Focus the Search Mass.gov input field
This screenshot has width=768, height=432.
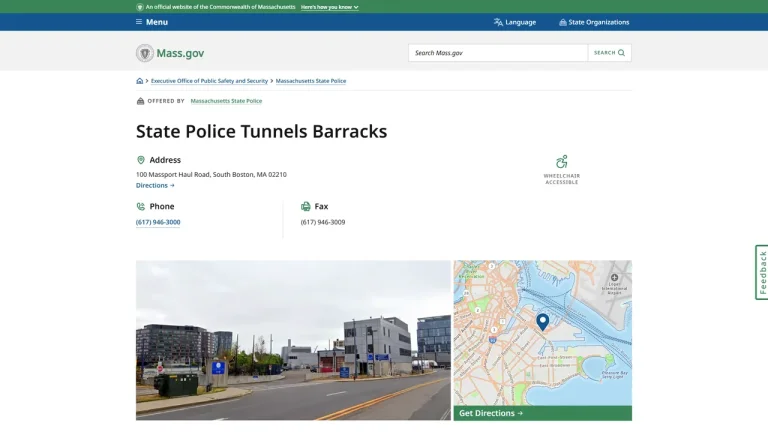coord(498,53)
